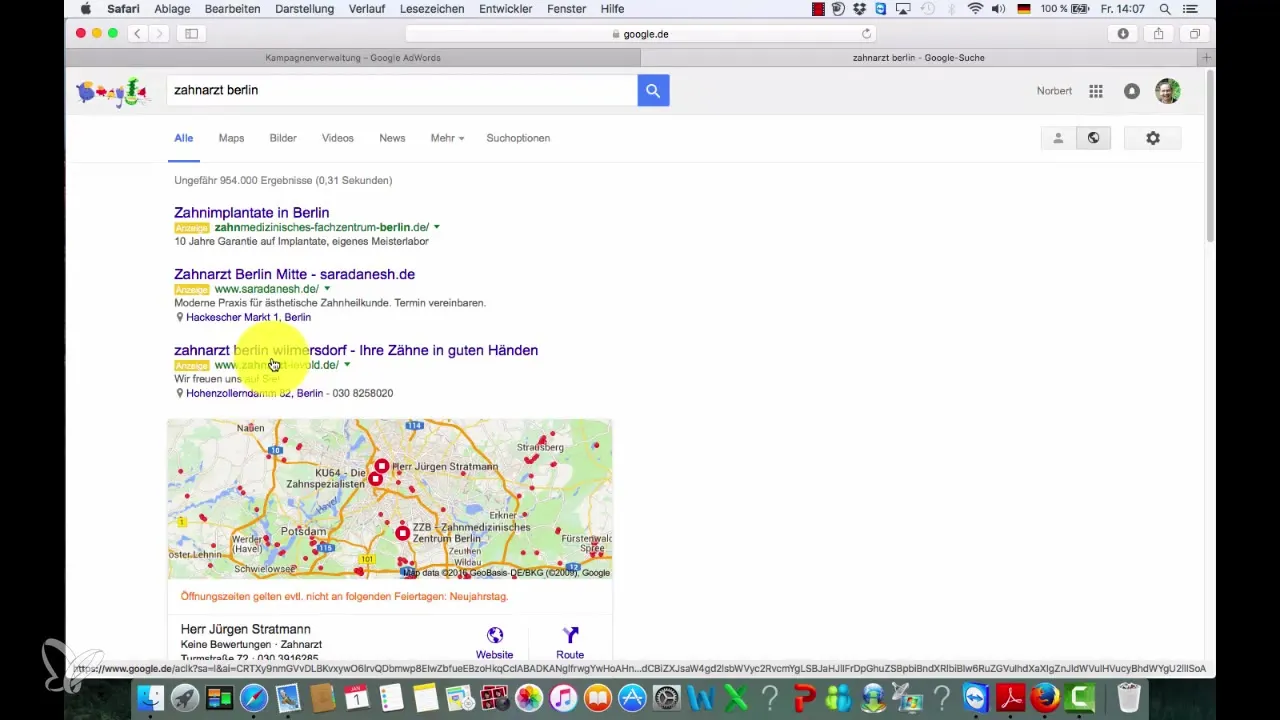This screenshot has height=720, width=1280.
Task: Open System Preferences in the Dock
Action: click(667, 697)
